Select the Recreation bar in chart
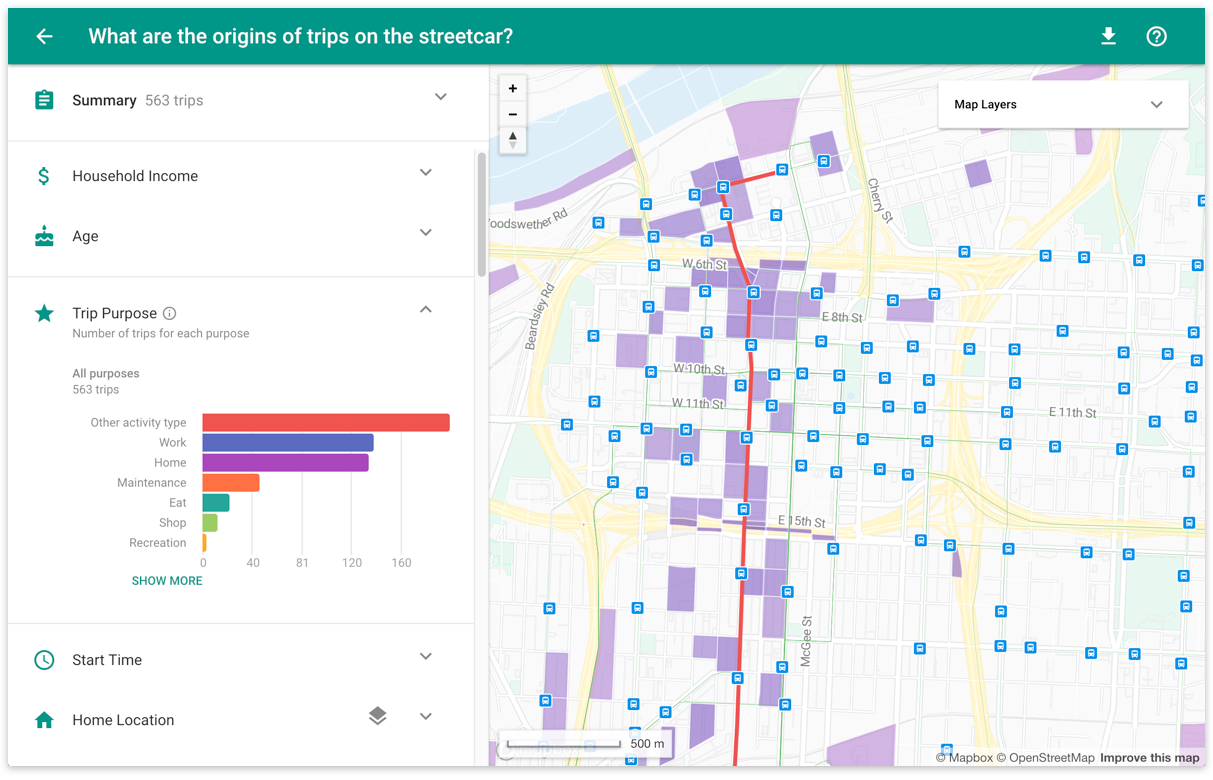Screen dimensions: 1213x780 coord(205,543)
